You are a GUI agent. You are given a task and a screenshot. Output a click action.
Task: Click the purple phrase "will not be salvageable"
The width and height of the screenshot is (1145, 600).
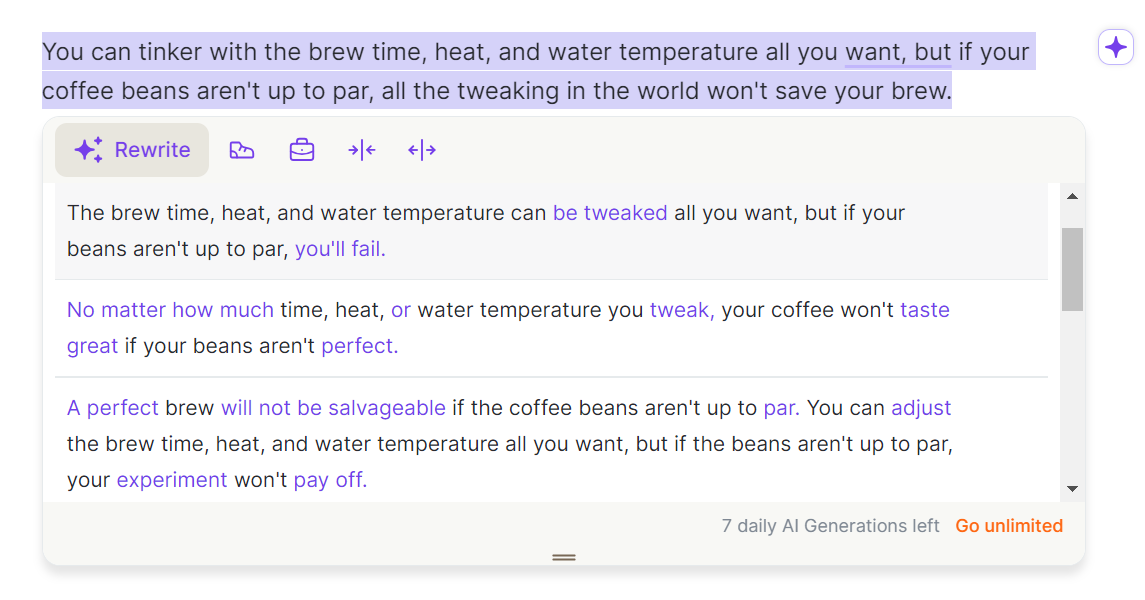[333, 408]
